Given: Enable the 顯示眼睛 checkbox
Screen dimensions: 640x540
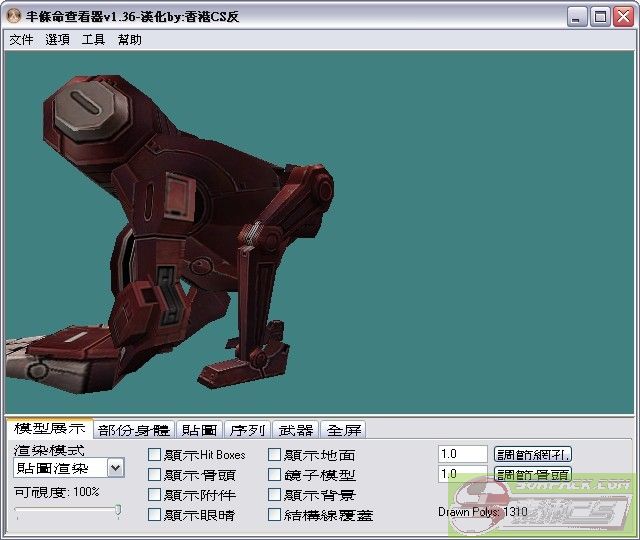Looking at the screenshot, I should pos(154,515).
